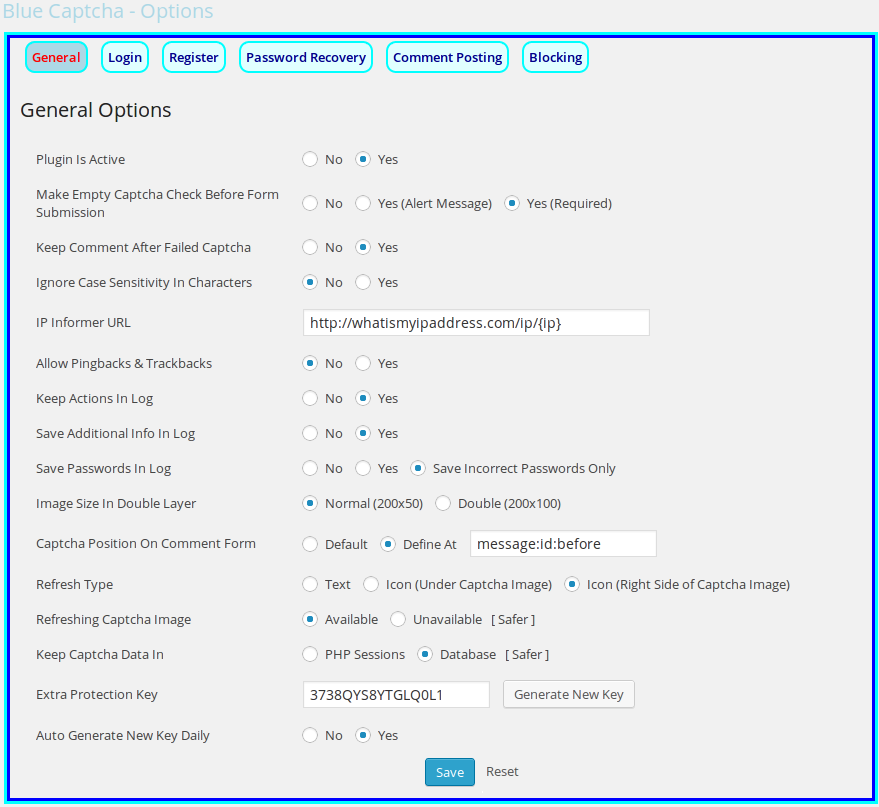Open the General tab
The image size is (879, 807).
pyautogui.click(x=56, y=57)
